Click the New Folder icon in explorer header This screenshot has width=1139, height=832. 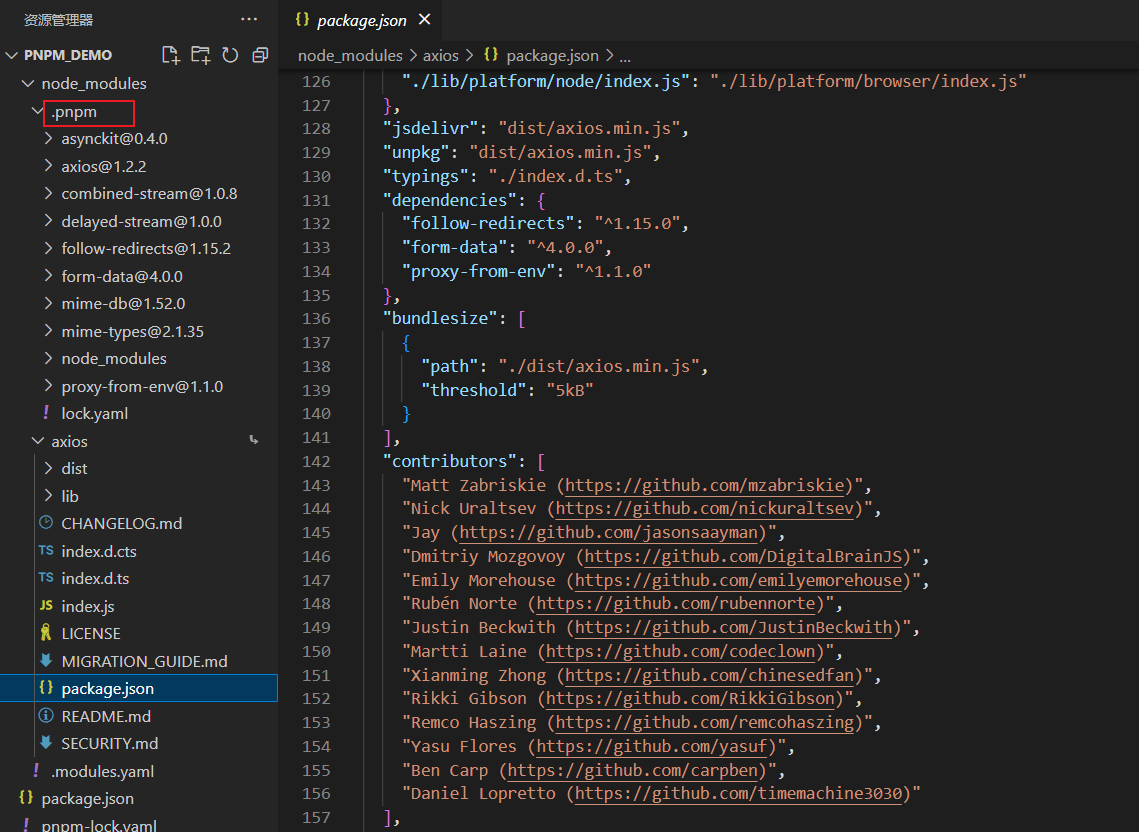(200, 55)
